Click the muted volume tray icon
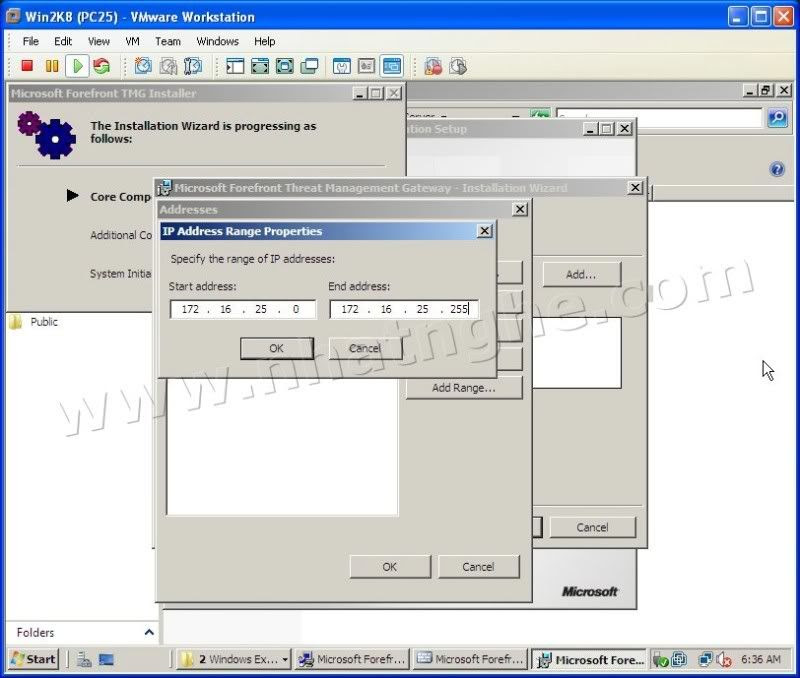This screenshot has height=678, width=800. pos(724,660)
